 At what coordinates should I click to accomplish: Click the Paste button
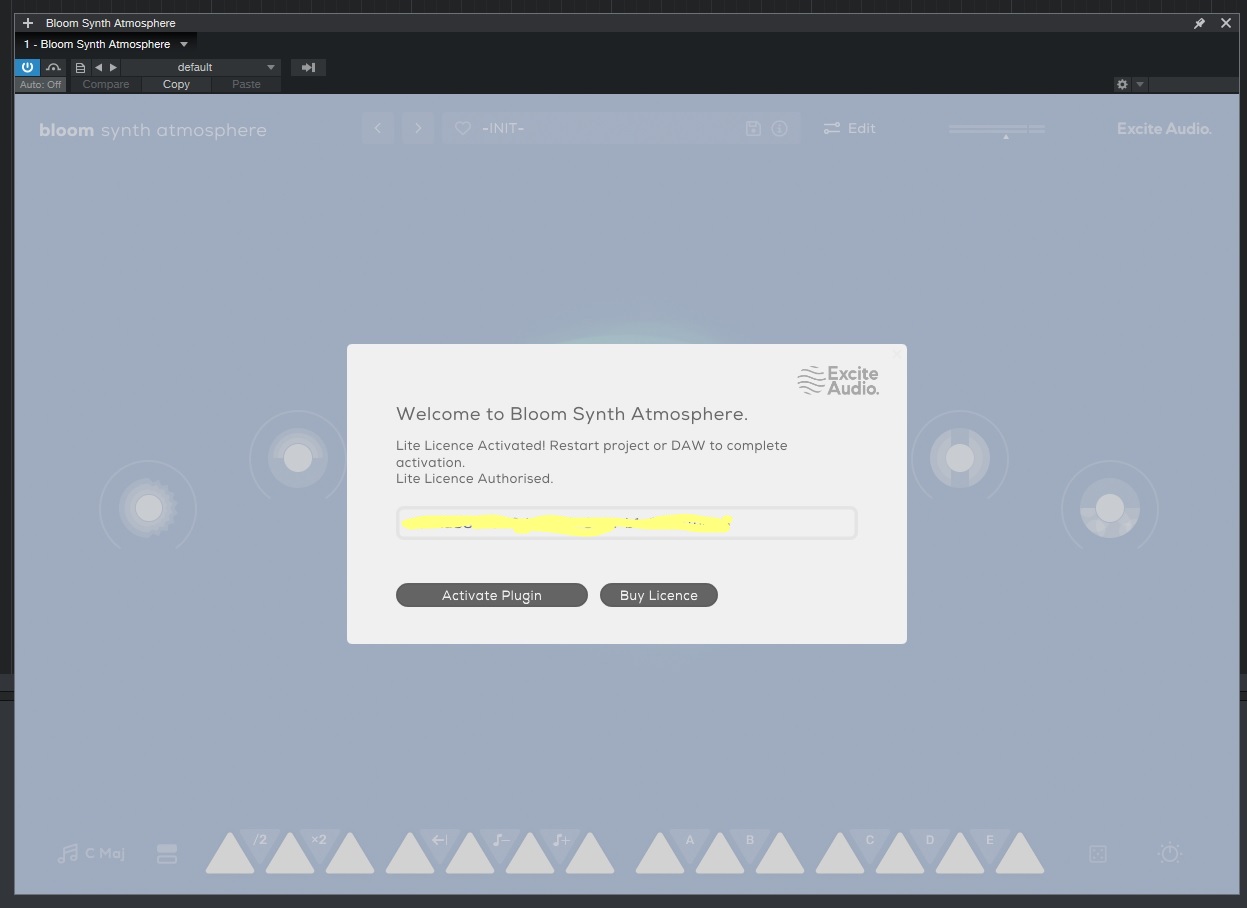[246, 84]
